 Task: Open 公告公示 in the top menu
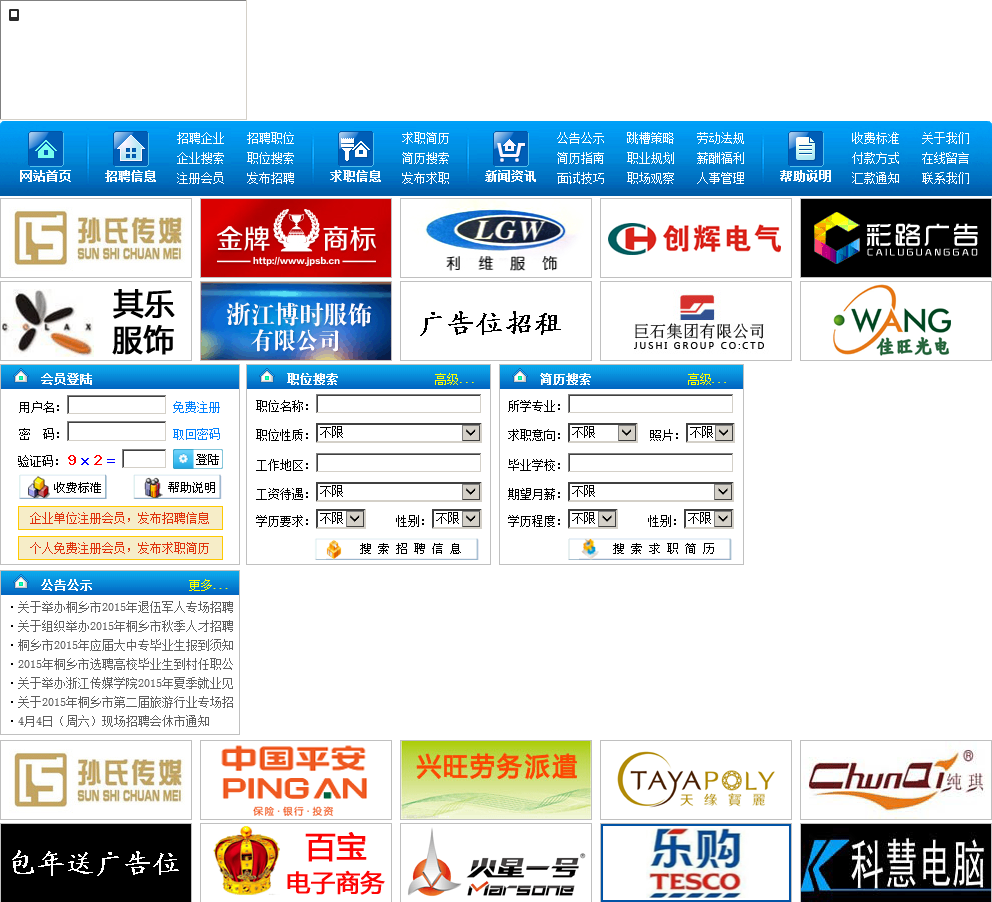point(580,139)
